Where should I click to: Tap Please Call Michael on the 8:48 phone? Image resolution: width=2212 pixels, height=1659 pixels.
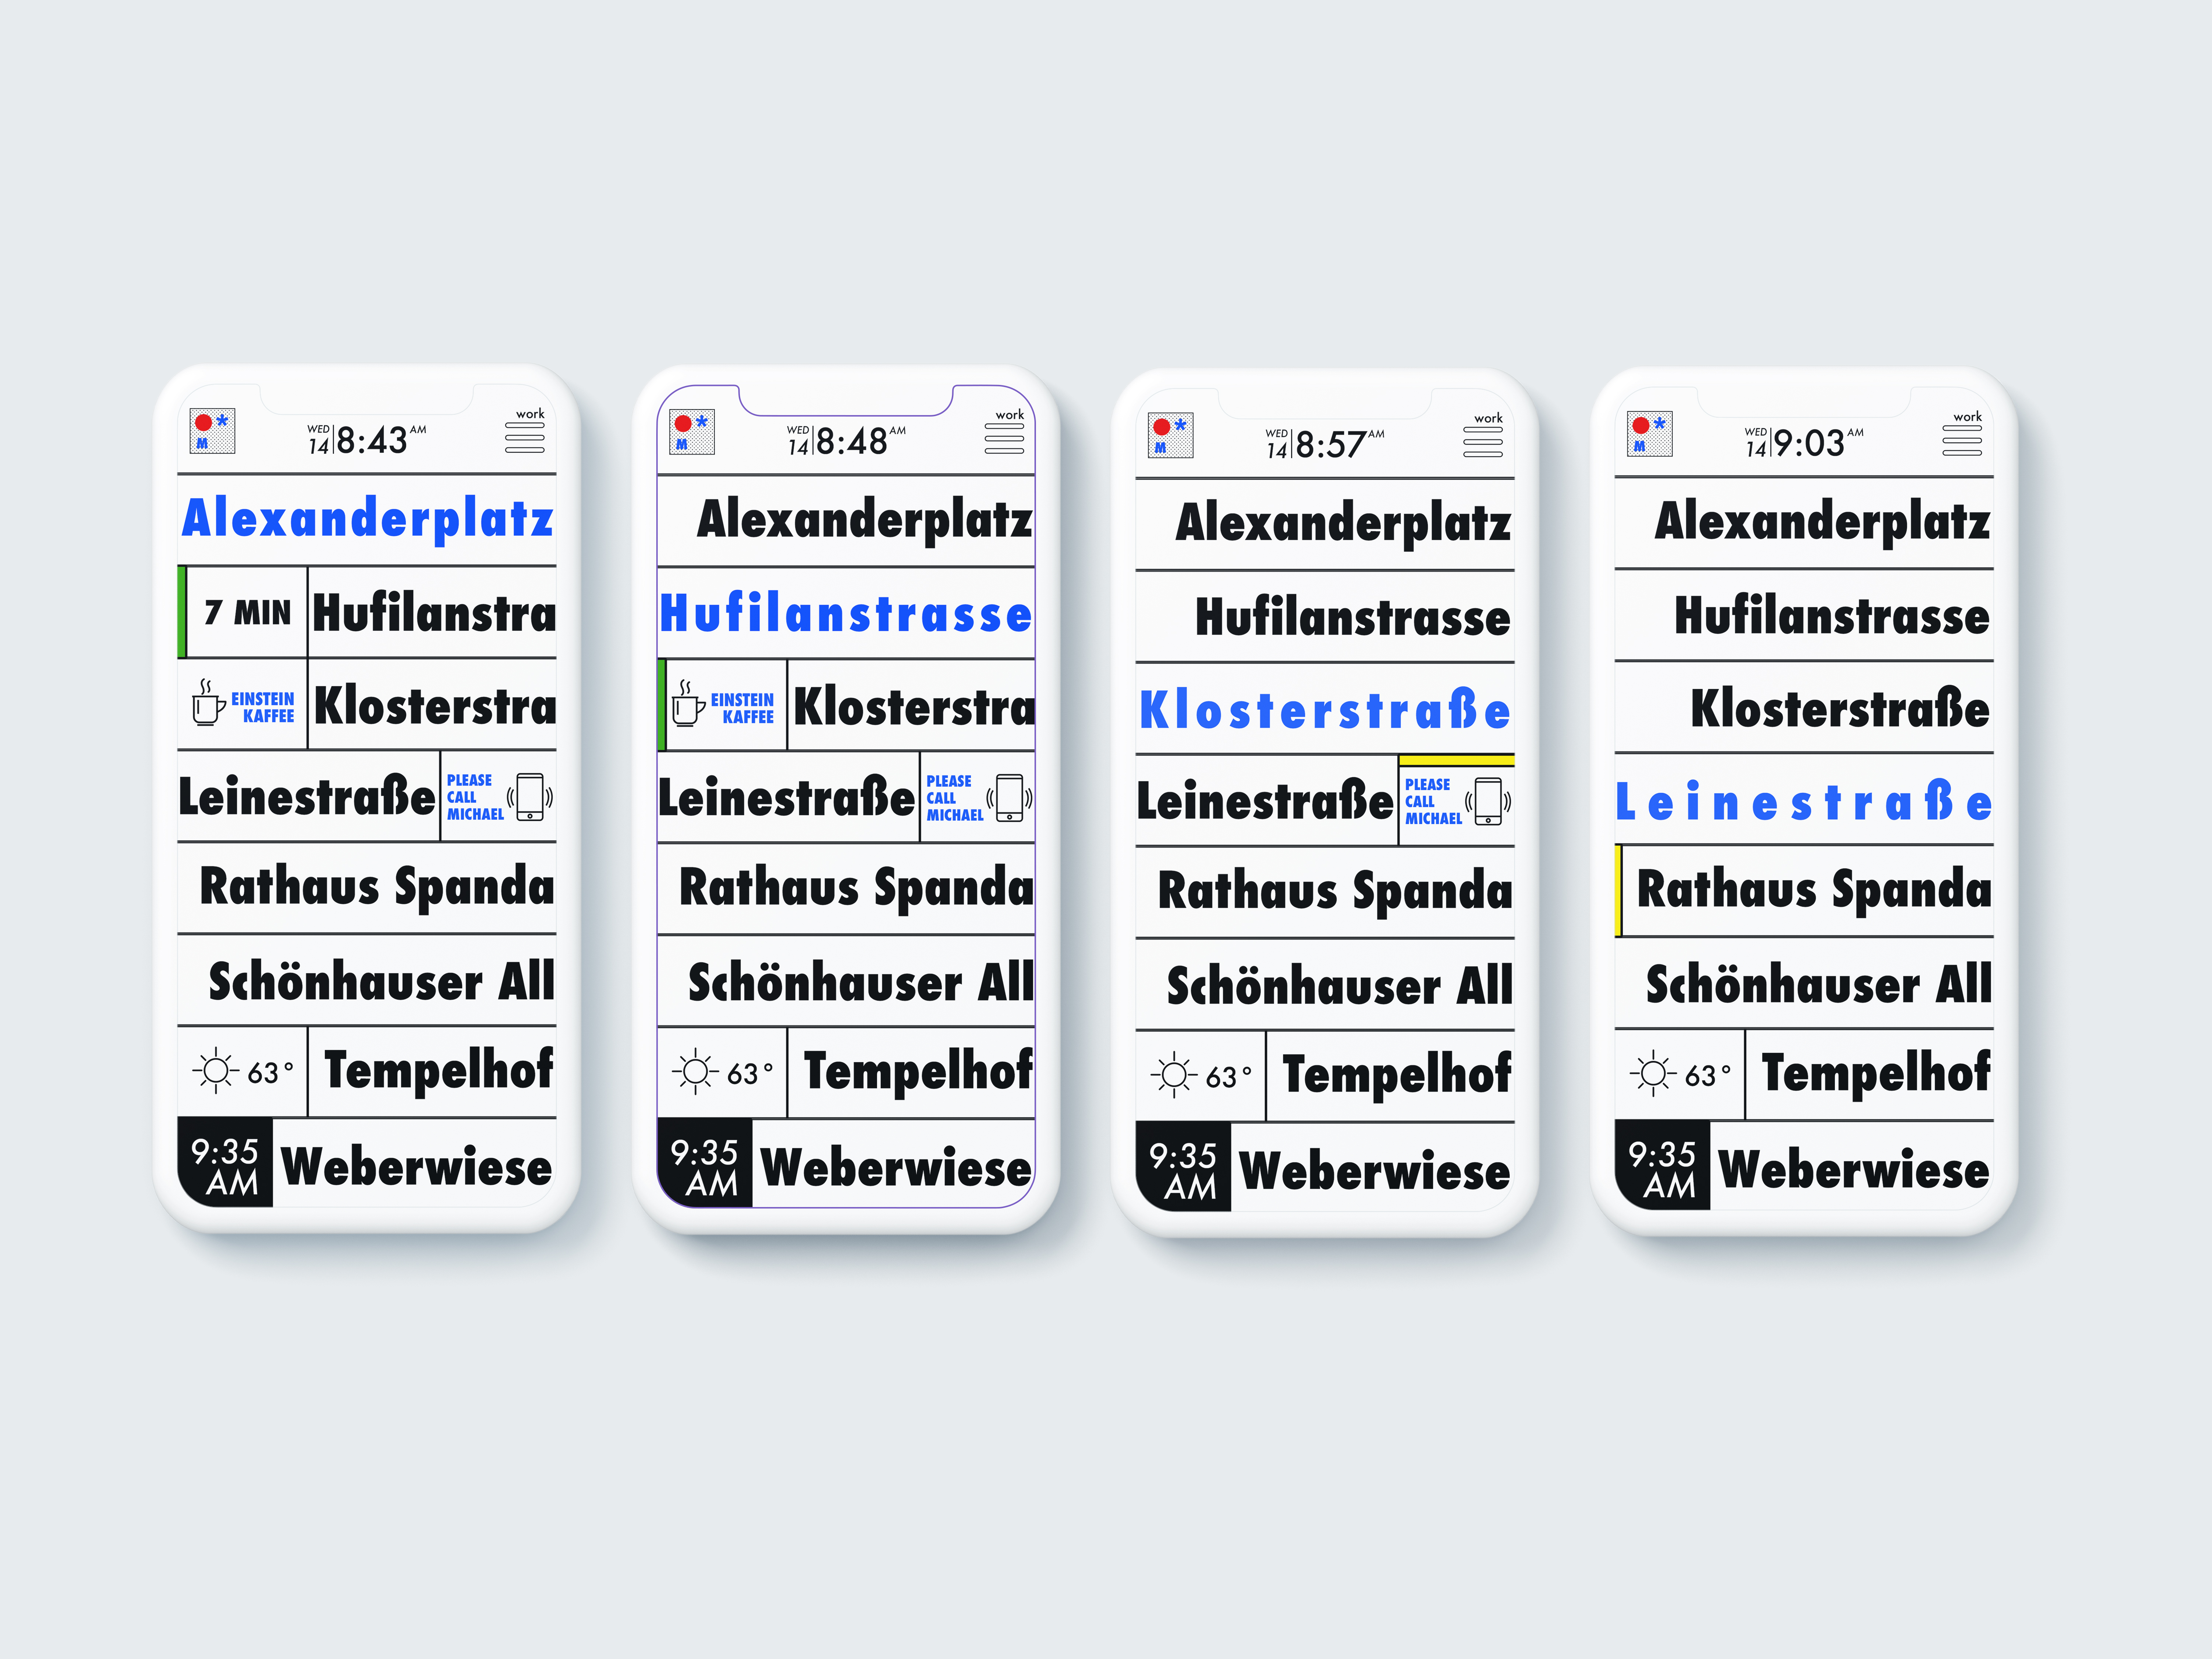tap(954, 798)
